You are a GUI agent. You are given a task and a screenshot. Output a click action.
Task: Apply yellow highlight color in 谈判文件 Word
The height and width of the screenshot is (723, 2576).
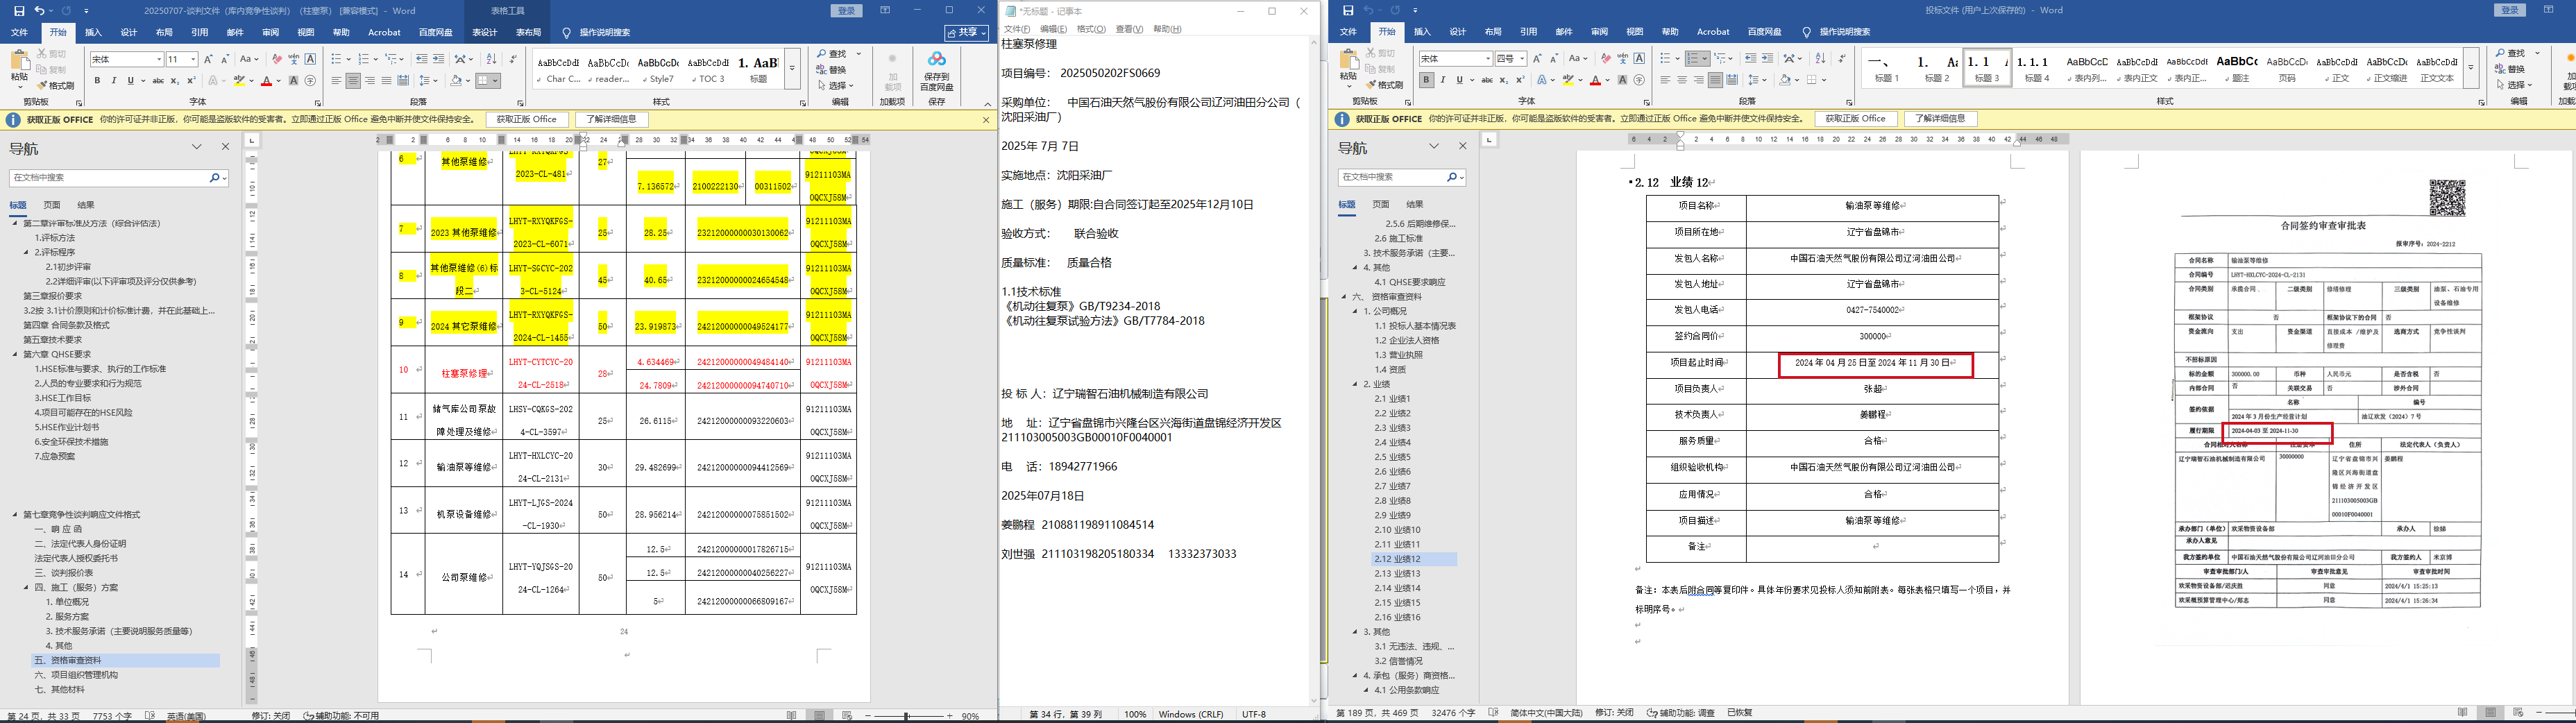pos(239,81)
